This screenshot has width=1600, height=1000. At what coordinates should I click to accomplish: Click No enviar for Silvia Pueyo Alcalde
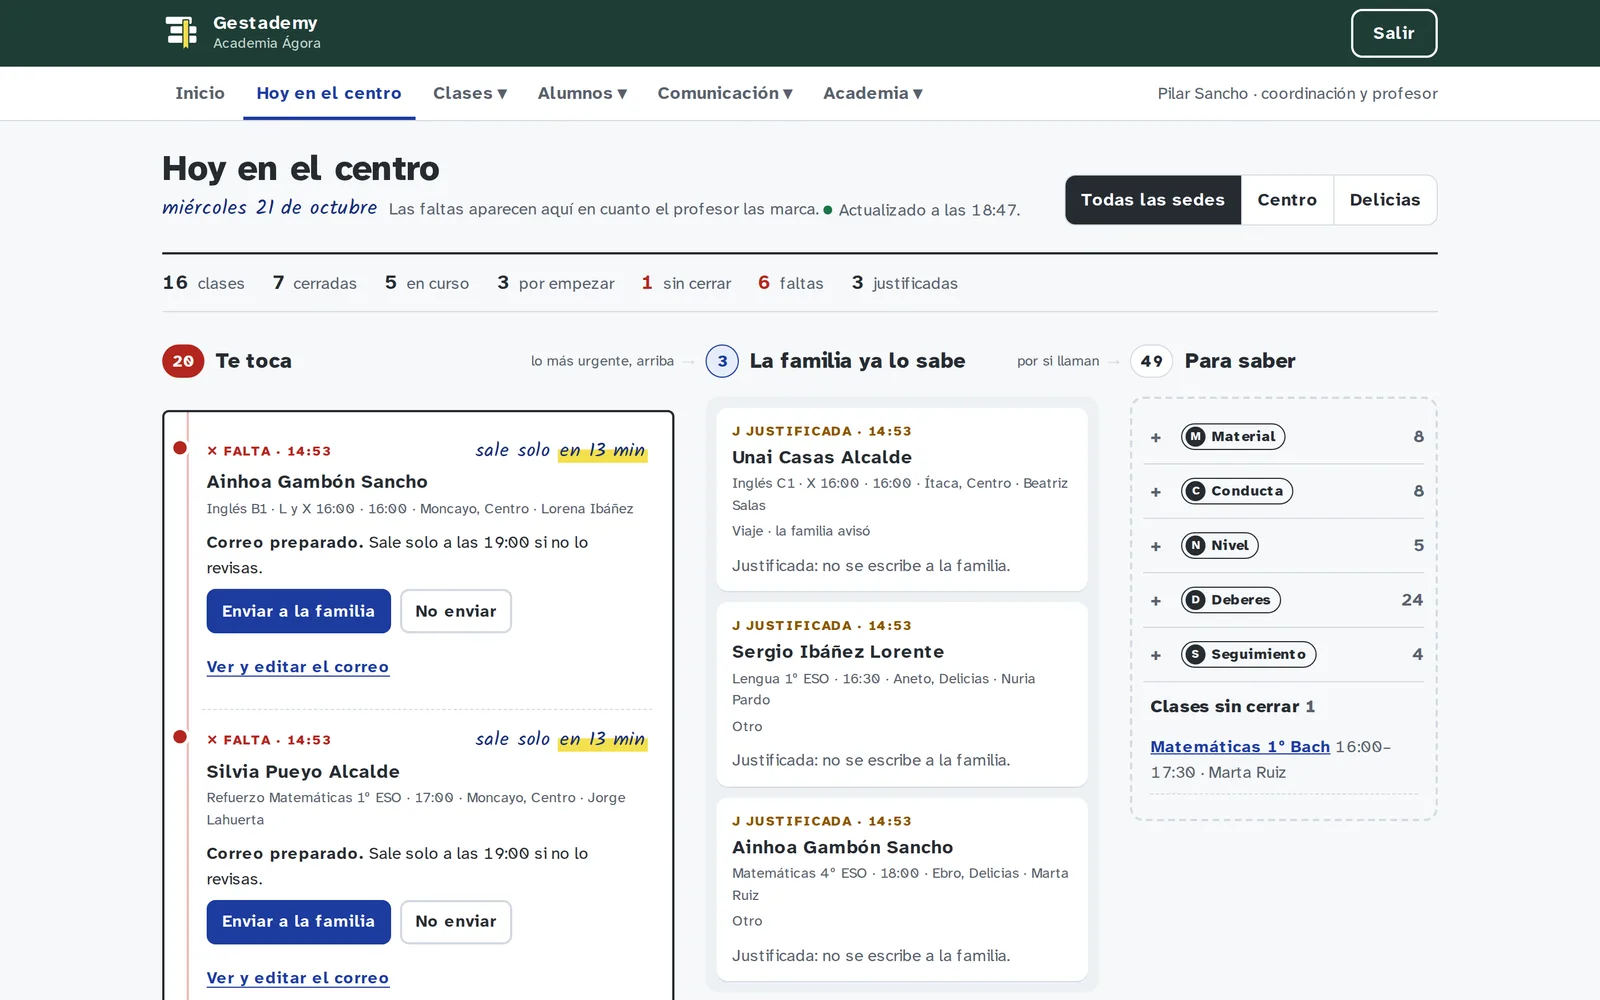pos(456,922)
